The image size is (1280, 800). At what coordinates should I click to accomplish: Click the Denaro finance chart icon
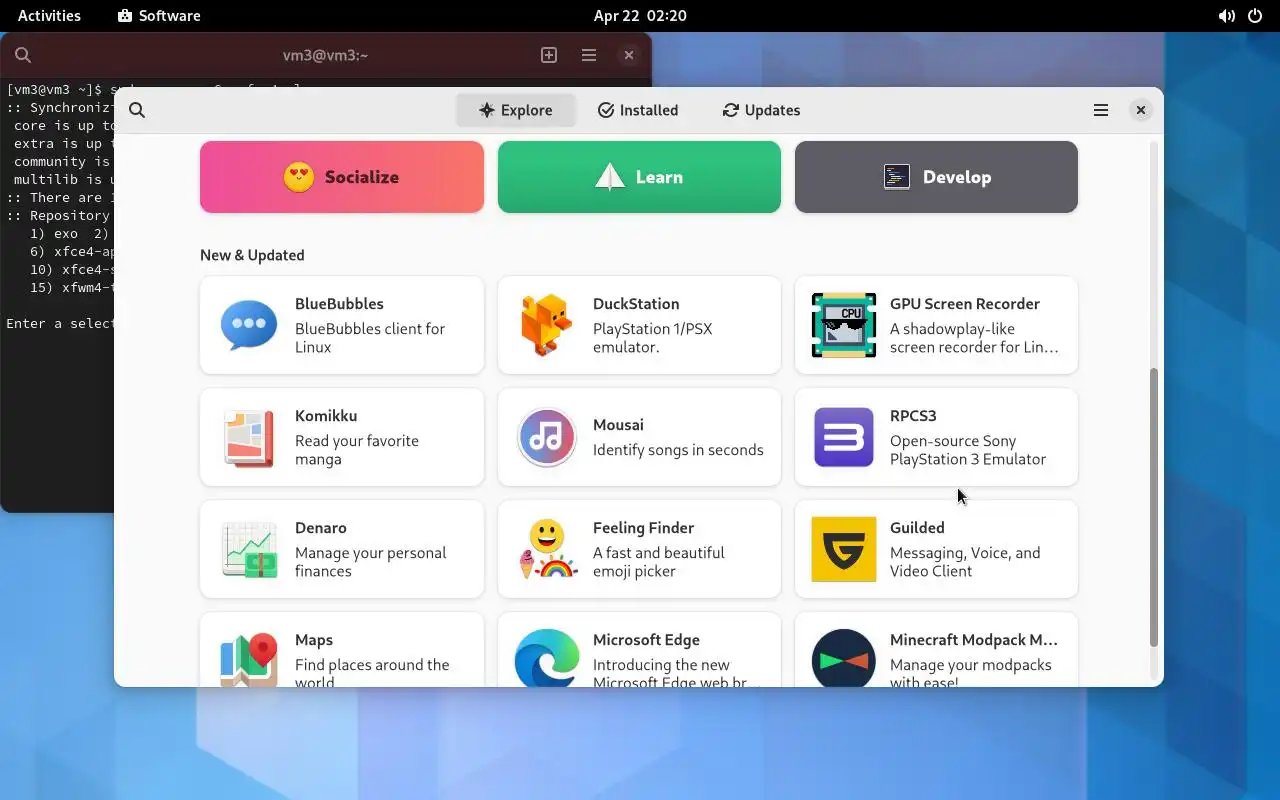pyautogui.click(x=249, y=549)
